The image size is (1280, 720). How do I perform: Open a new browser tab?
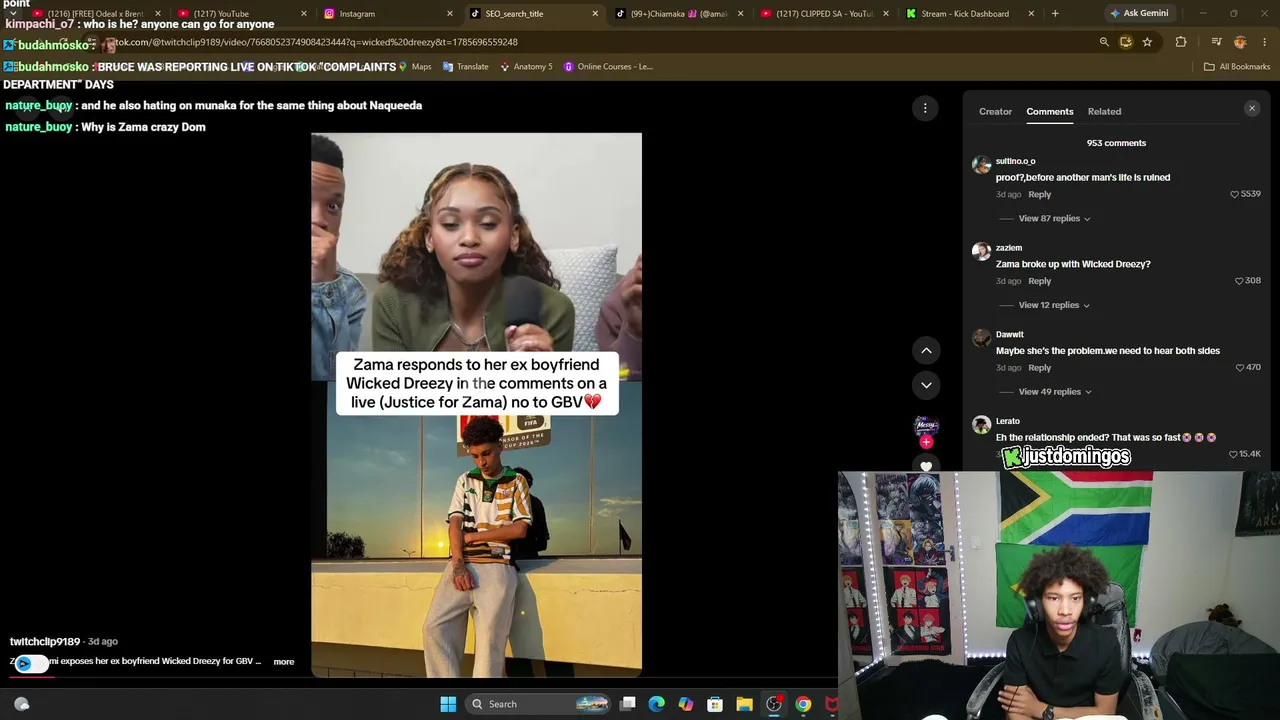tap(1055, 14)
